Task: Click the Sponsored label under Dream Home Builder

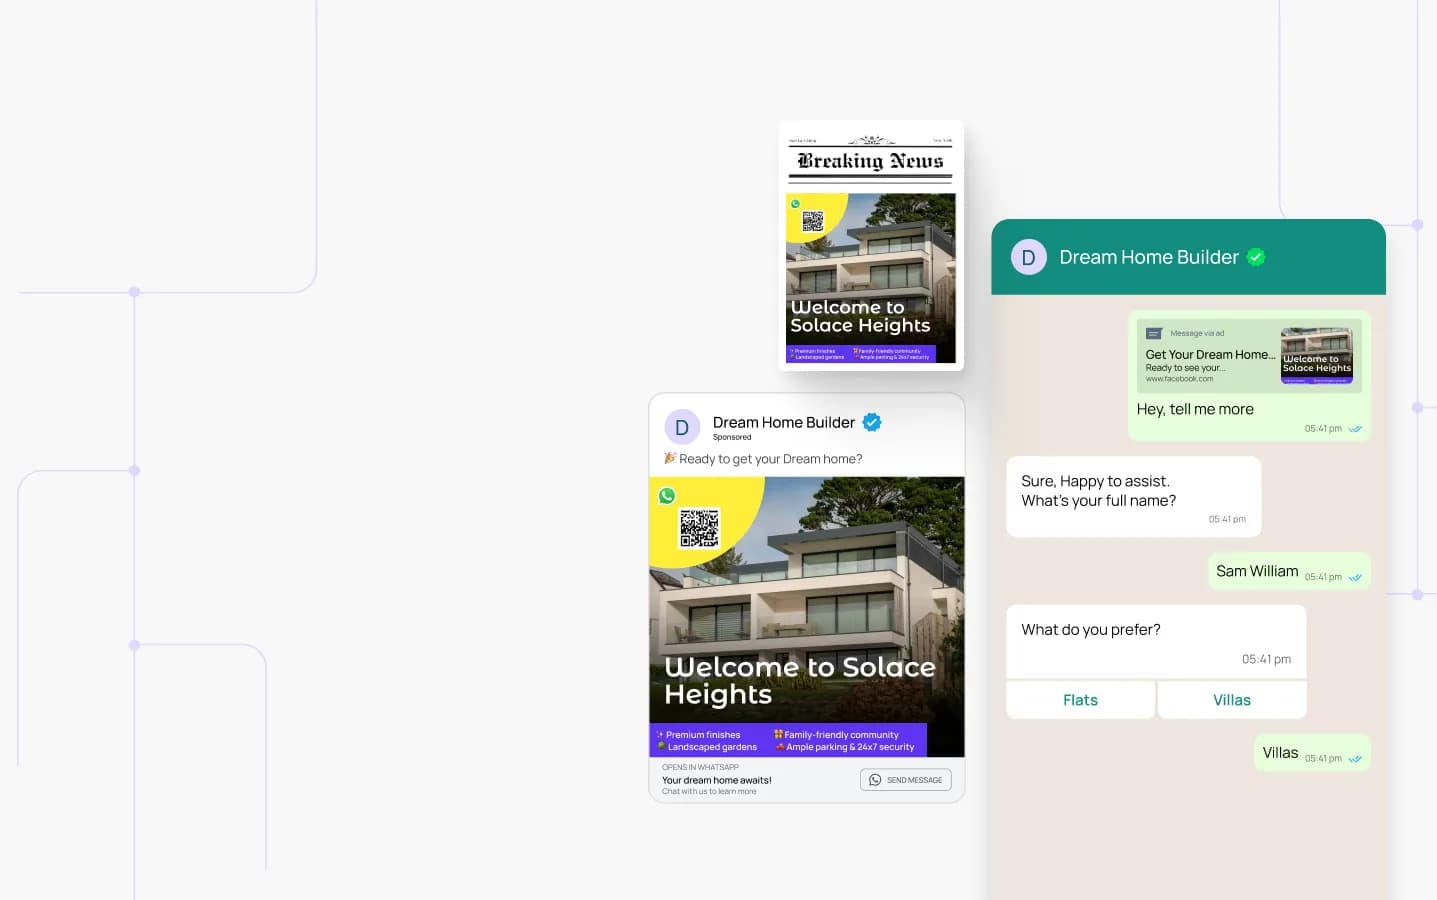Action: coord(731,437)
